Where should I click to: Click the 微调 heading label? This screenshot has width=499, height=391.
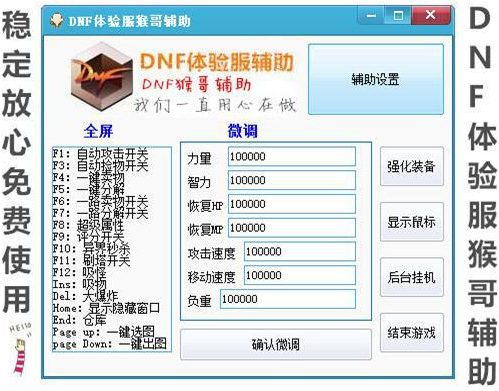(243, 131)
